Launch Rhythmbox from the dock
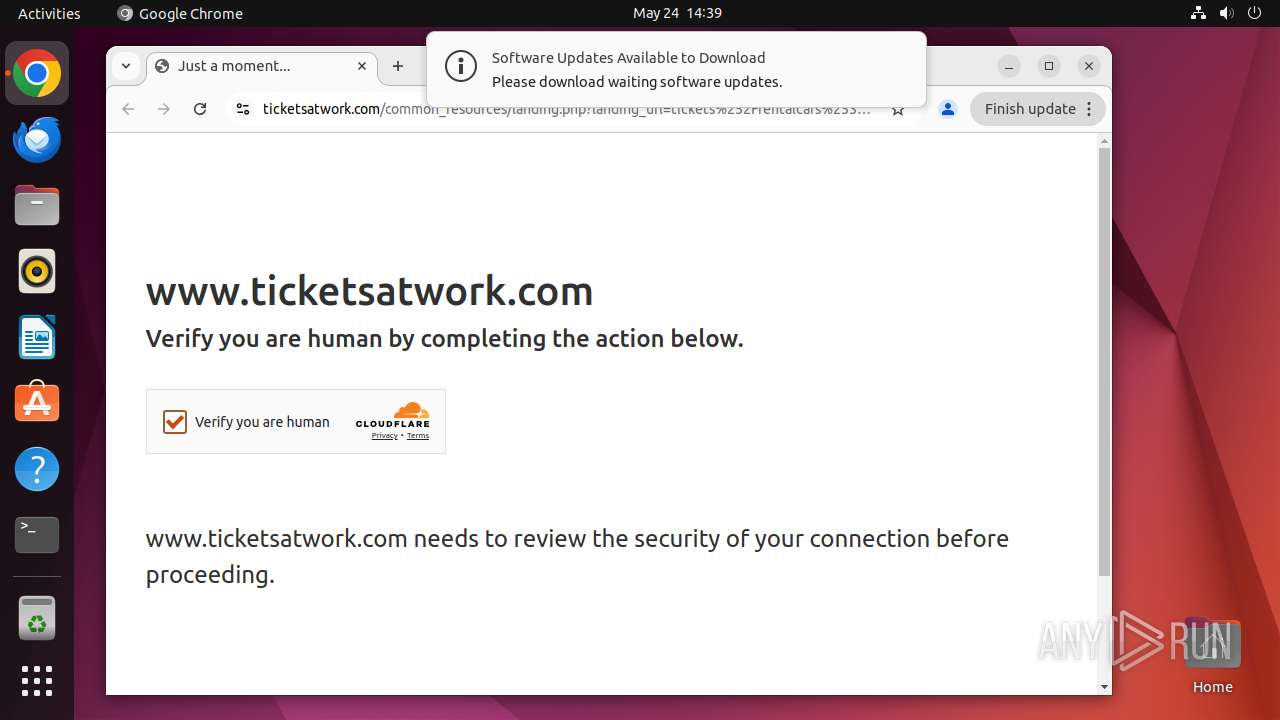Viewport: 1280px width, 720px height. [37, 271]
